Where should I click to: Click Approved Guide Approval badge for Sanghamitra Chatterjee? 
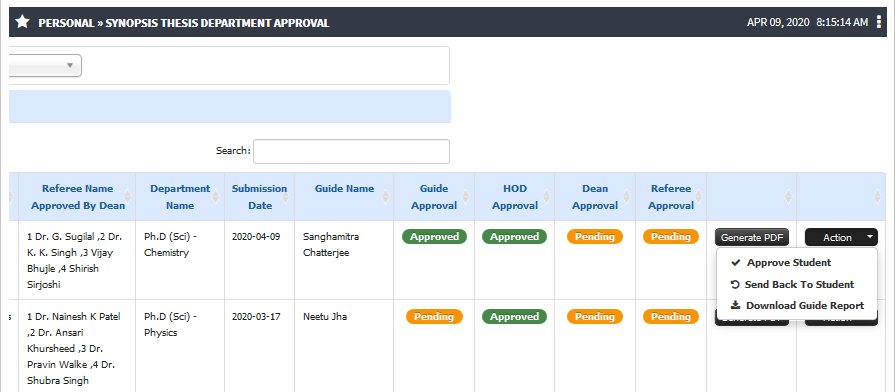point(434,237)
